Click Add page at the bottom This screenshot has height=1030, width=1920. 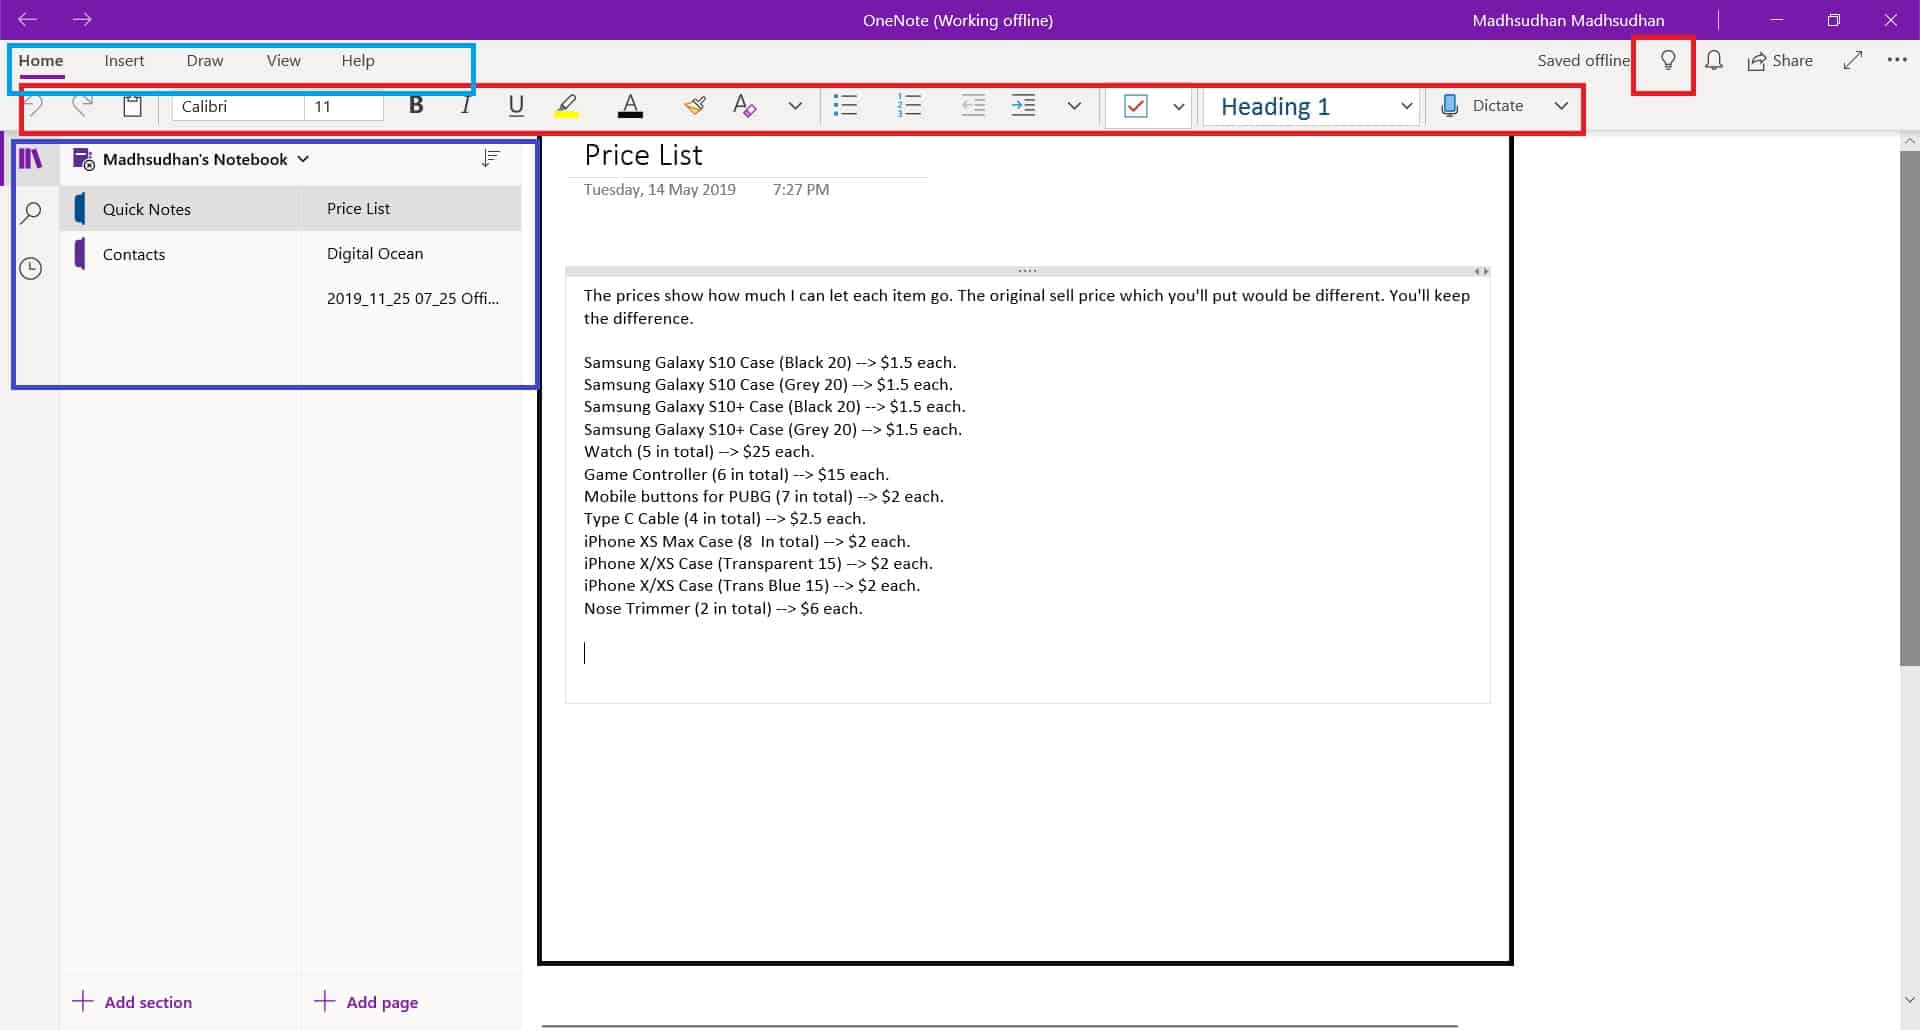[x=367, y=1002]
